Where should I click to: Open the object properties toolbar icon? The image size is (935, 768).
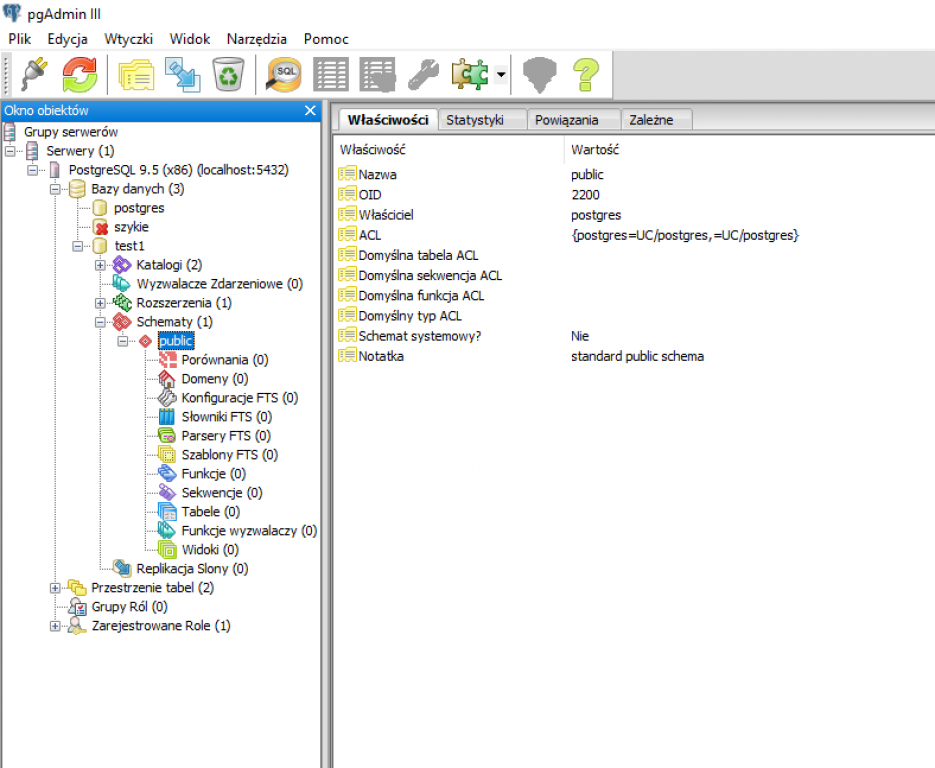137,75
